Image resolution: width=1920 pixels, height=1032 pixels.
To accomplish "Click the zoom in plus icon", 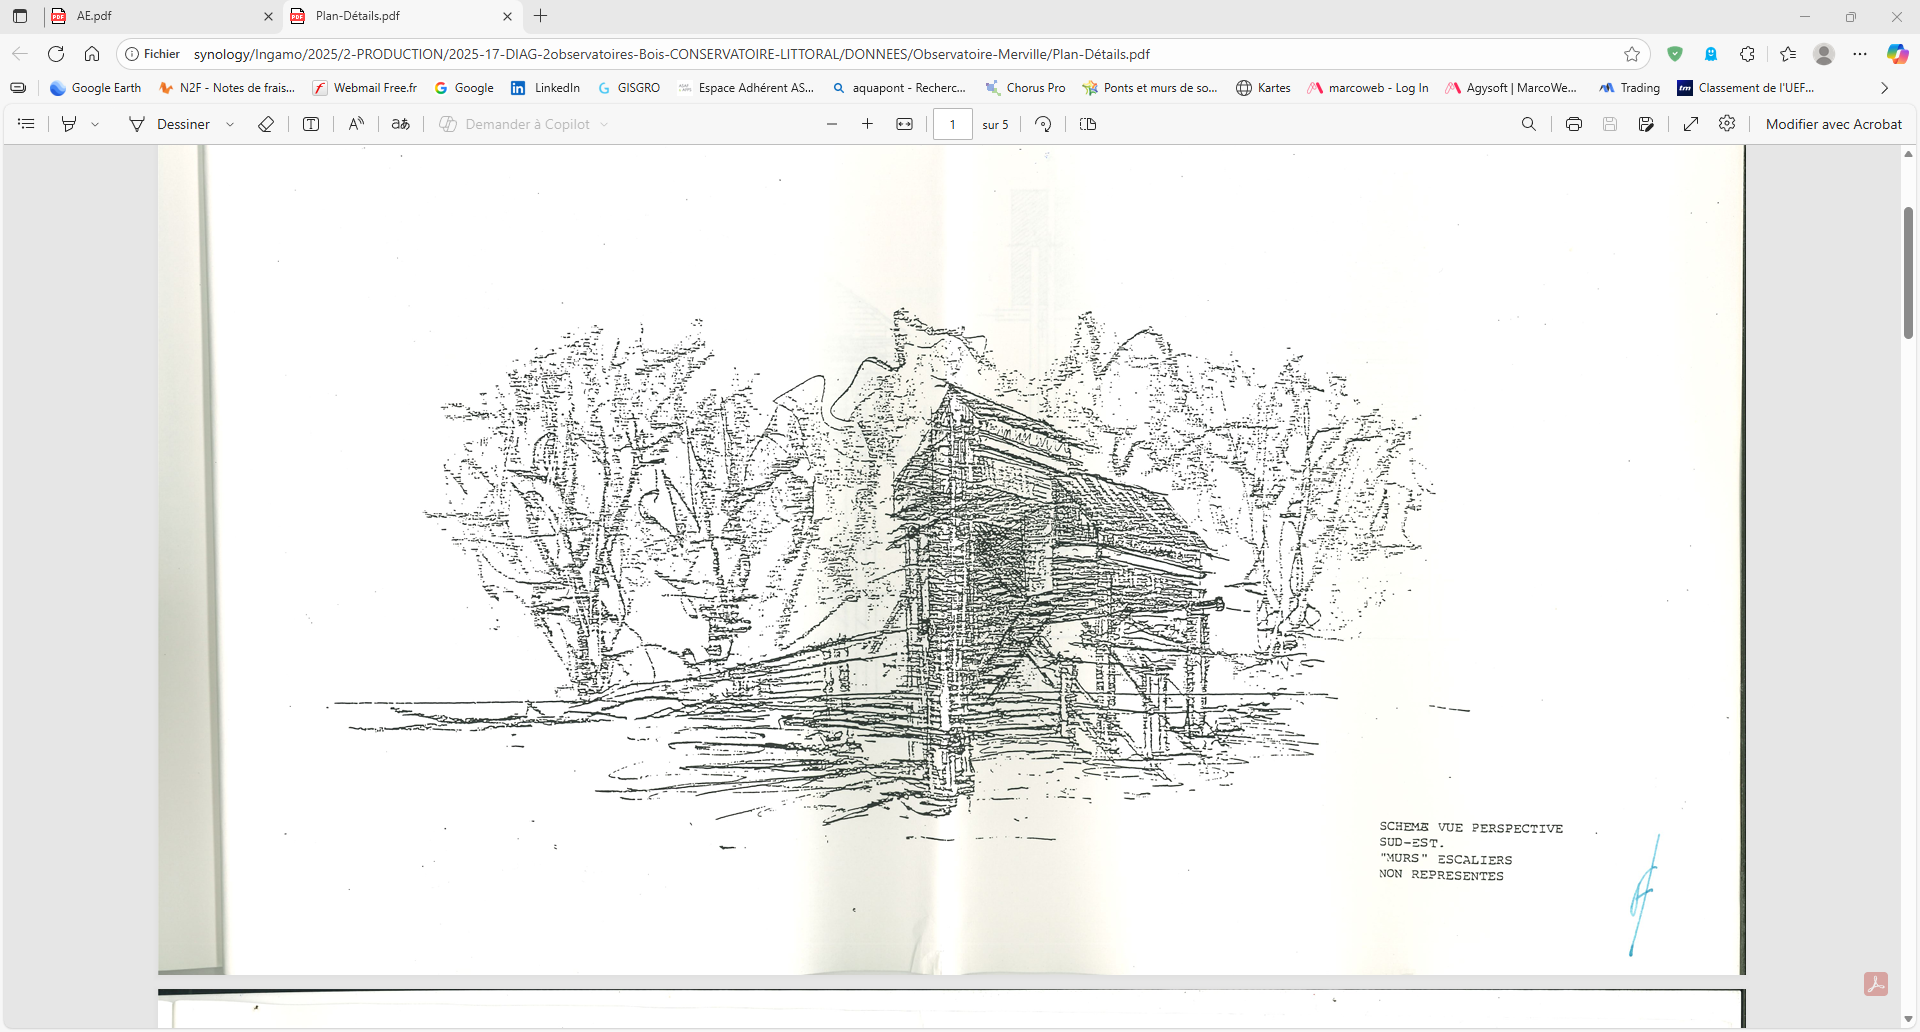I will click(867, 124).
